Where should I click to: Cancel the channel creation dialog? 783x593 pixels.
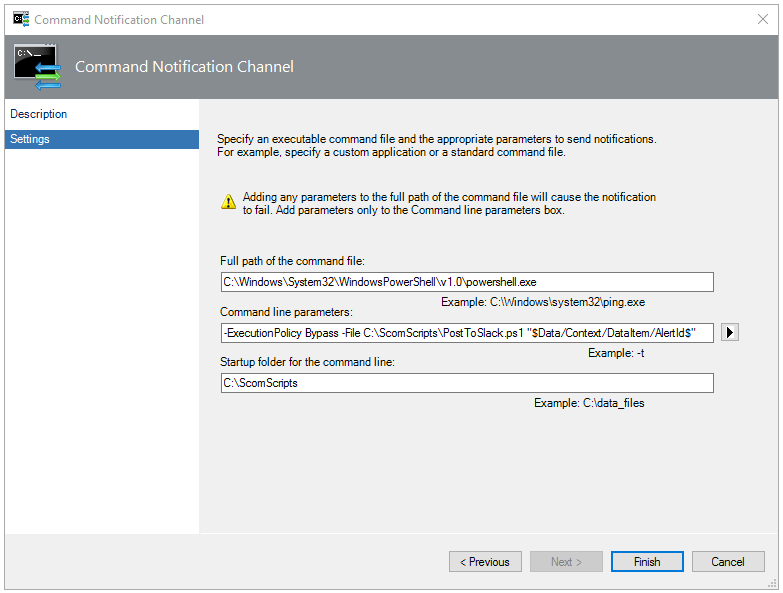tap(728, 562)
